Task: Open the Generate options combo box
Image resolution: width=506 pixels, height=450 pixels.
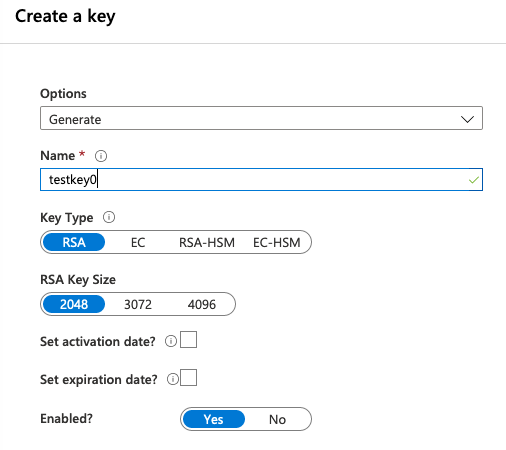Action: 261,118
